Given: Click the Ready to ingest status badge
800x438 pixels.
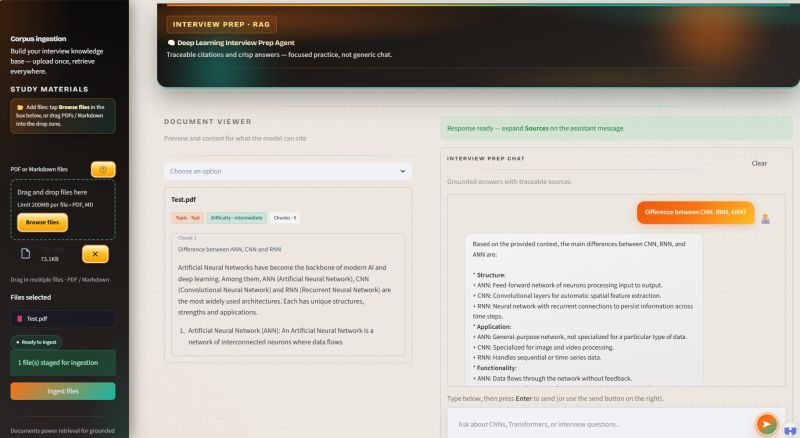Looking at the screenshot, I should 36,342.
